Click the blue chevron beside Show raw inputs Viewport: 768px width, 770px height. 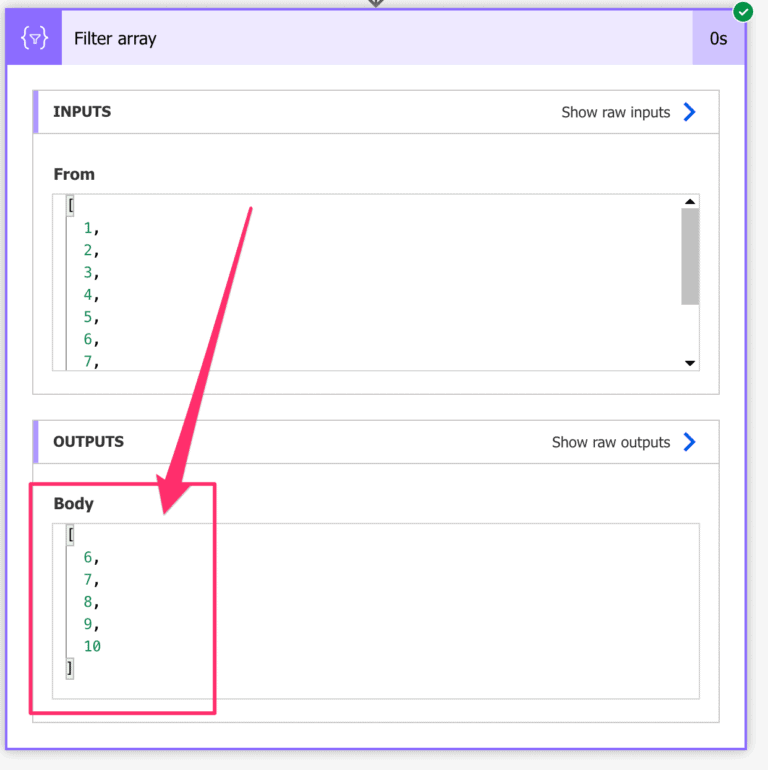689,112
